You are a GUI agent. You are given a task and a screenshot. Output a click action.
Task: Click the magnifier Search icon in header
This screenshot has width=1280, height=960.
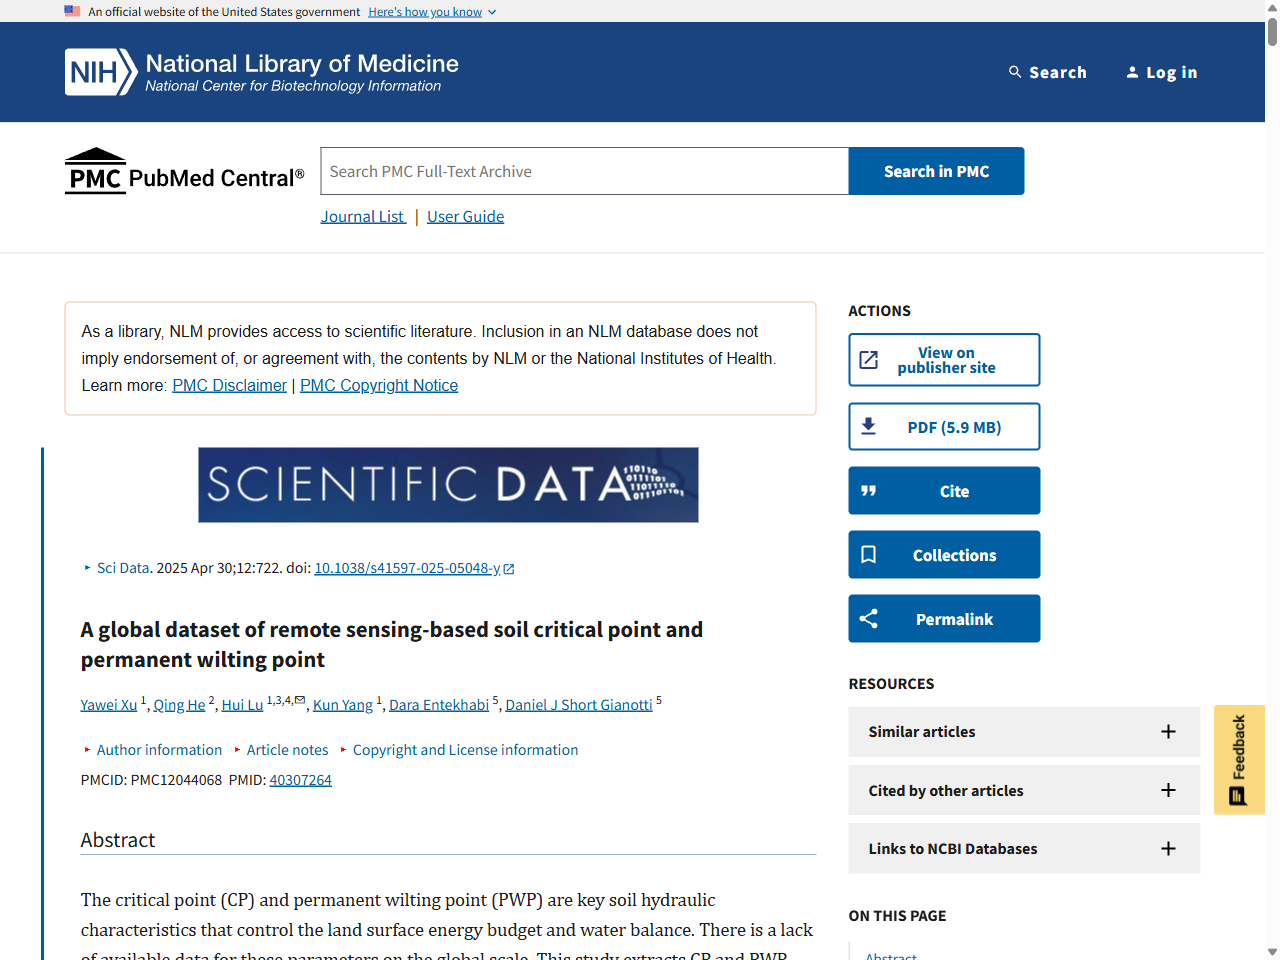1015,72
